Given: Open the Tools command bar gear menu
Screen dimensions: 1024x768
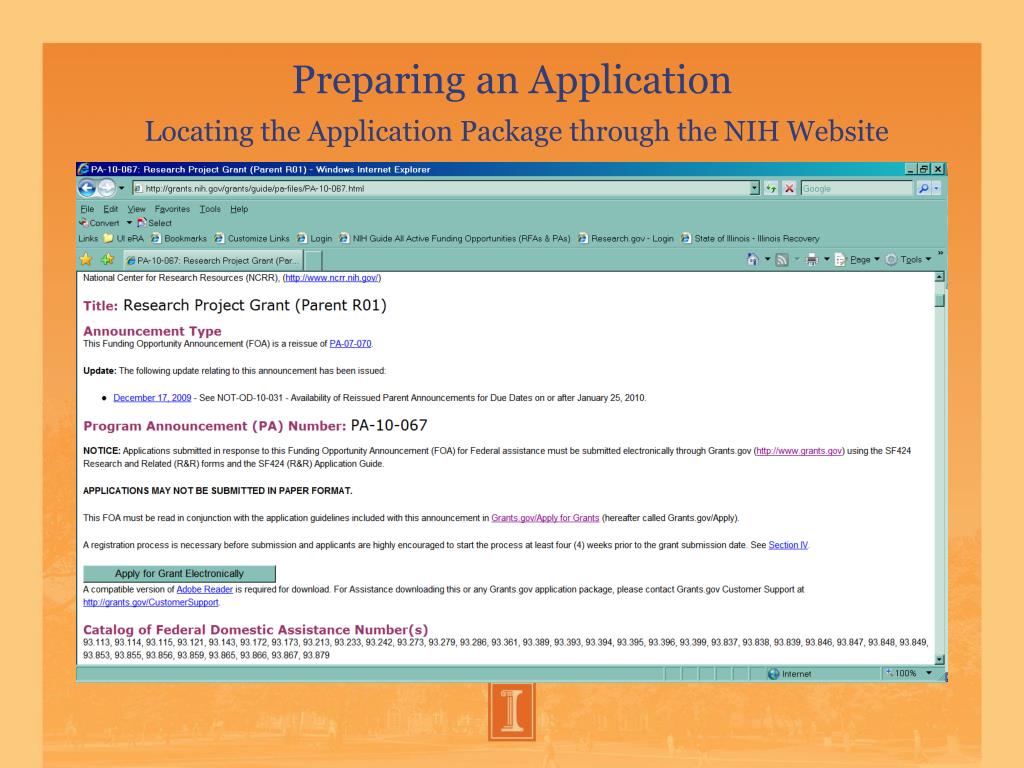Looking at the screenshot, I should 908,259.
